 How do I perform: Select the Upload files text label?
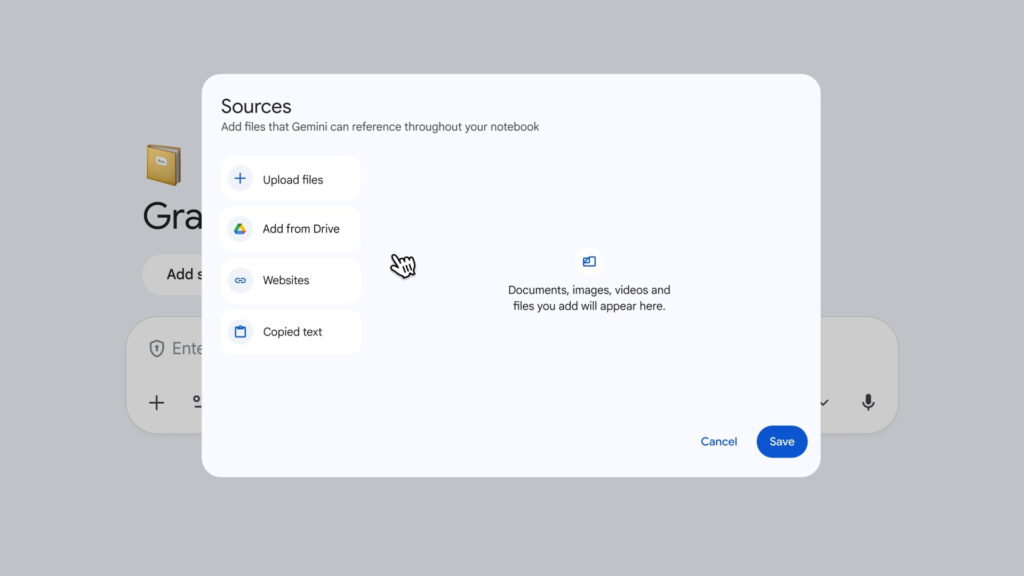click(x=293, y=180)
